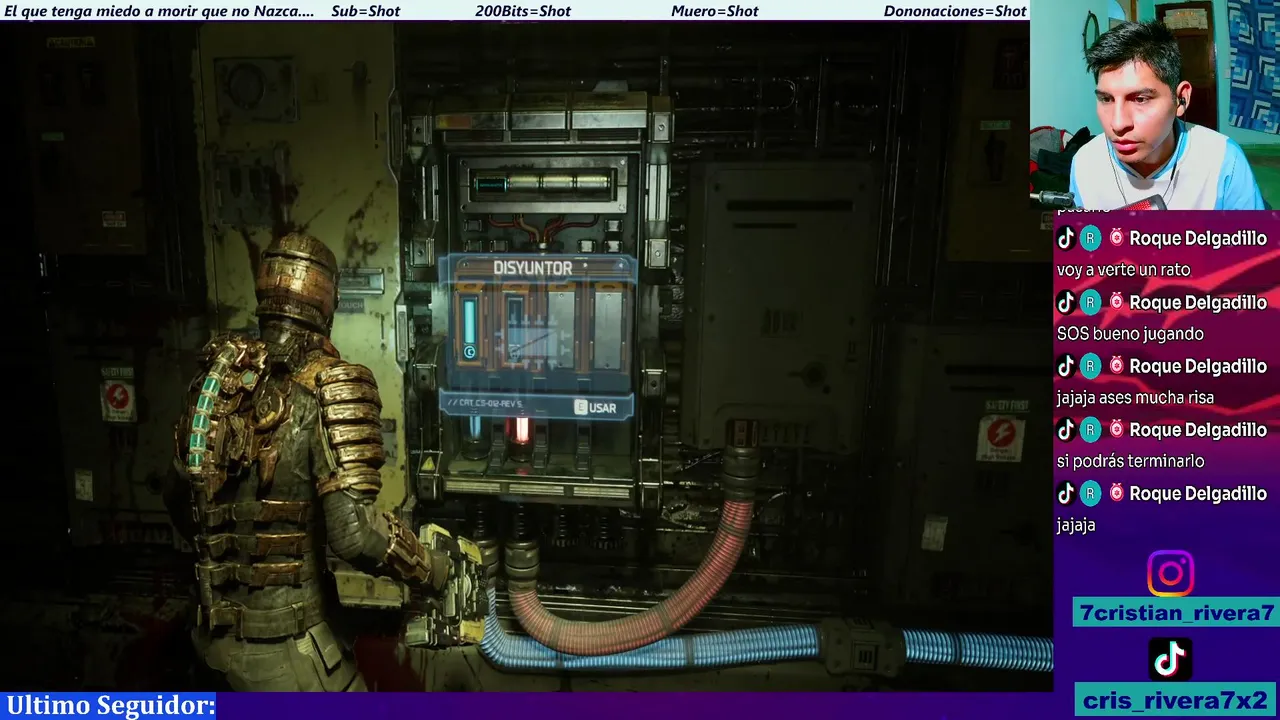The width and height of the screenshot is (1280, 720).
Task: Click the TikTok icon above the last "jajaja" message
Action: [1066, 493]
